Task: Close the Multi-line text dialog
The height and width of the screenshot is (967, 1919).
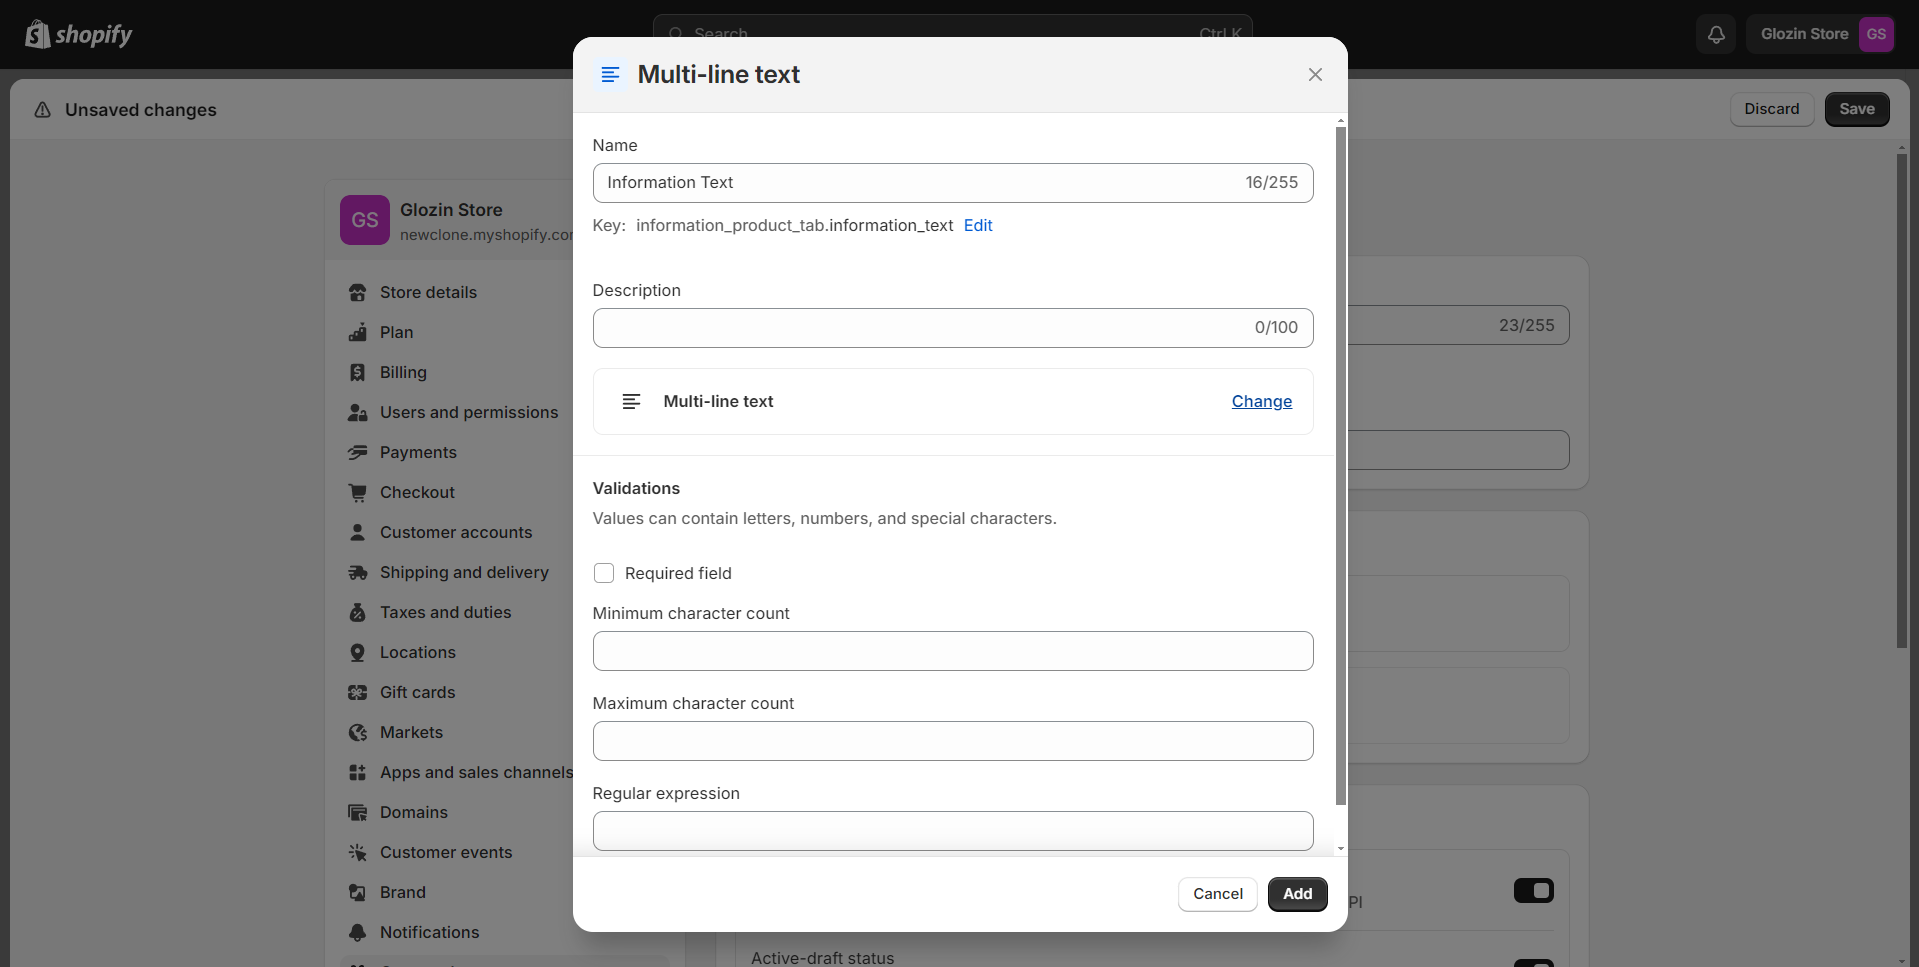Action: (x=1315, y=75)
